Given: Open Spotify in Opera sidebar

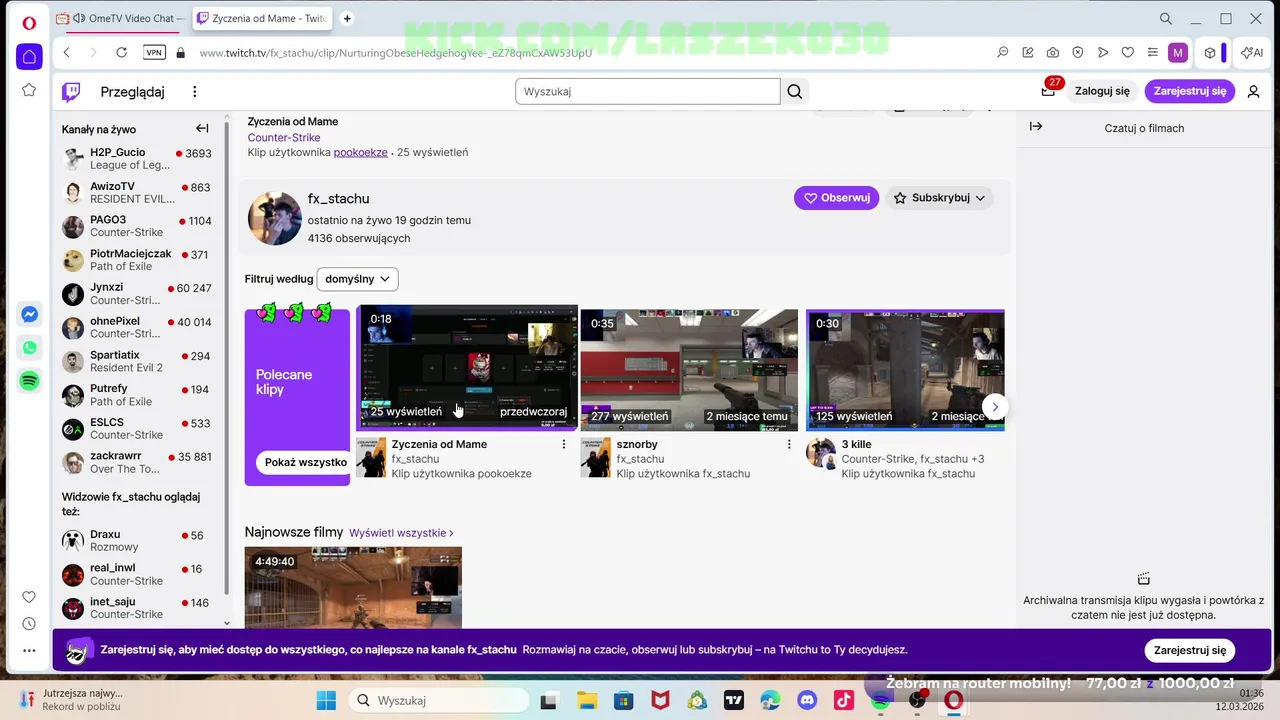Looking at the screenshot, I should click(29, 381).
